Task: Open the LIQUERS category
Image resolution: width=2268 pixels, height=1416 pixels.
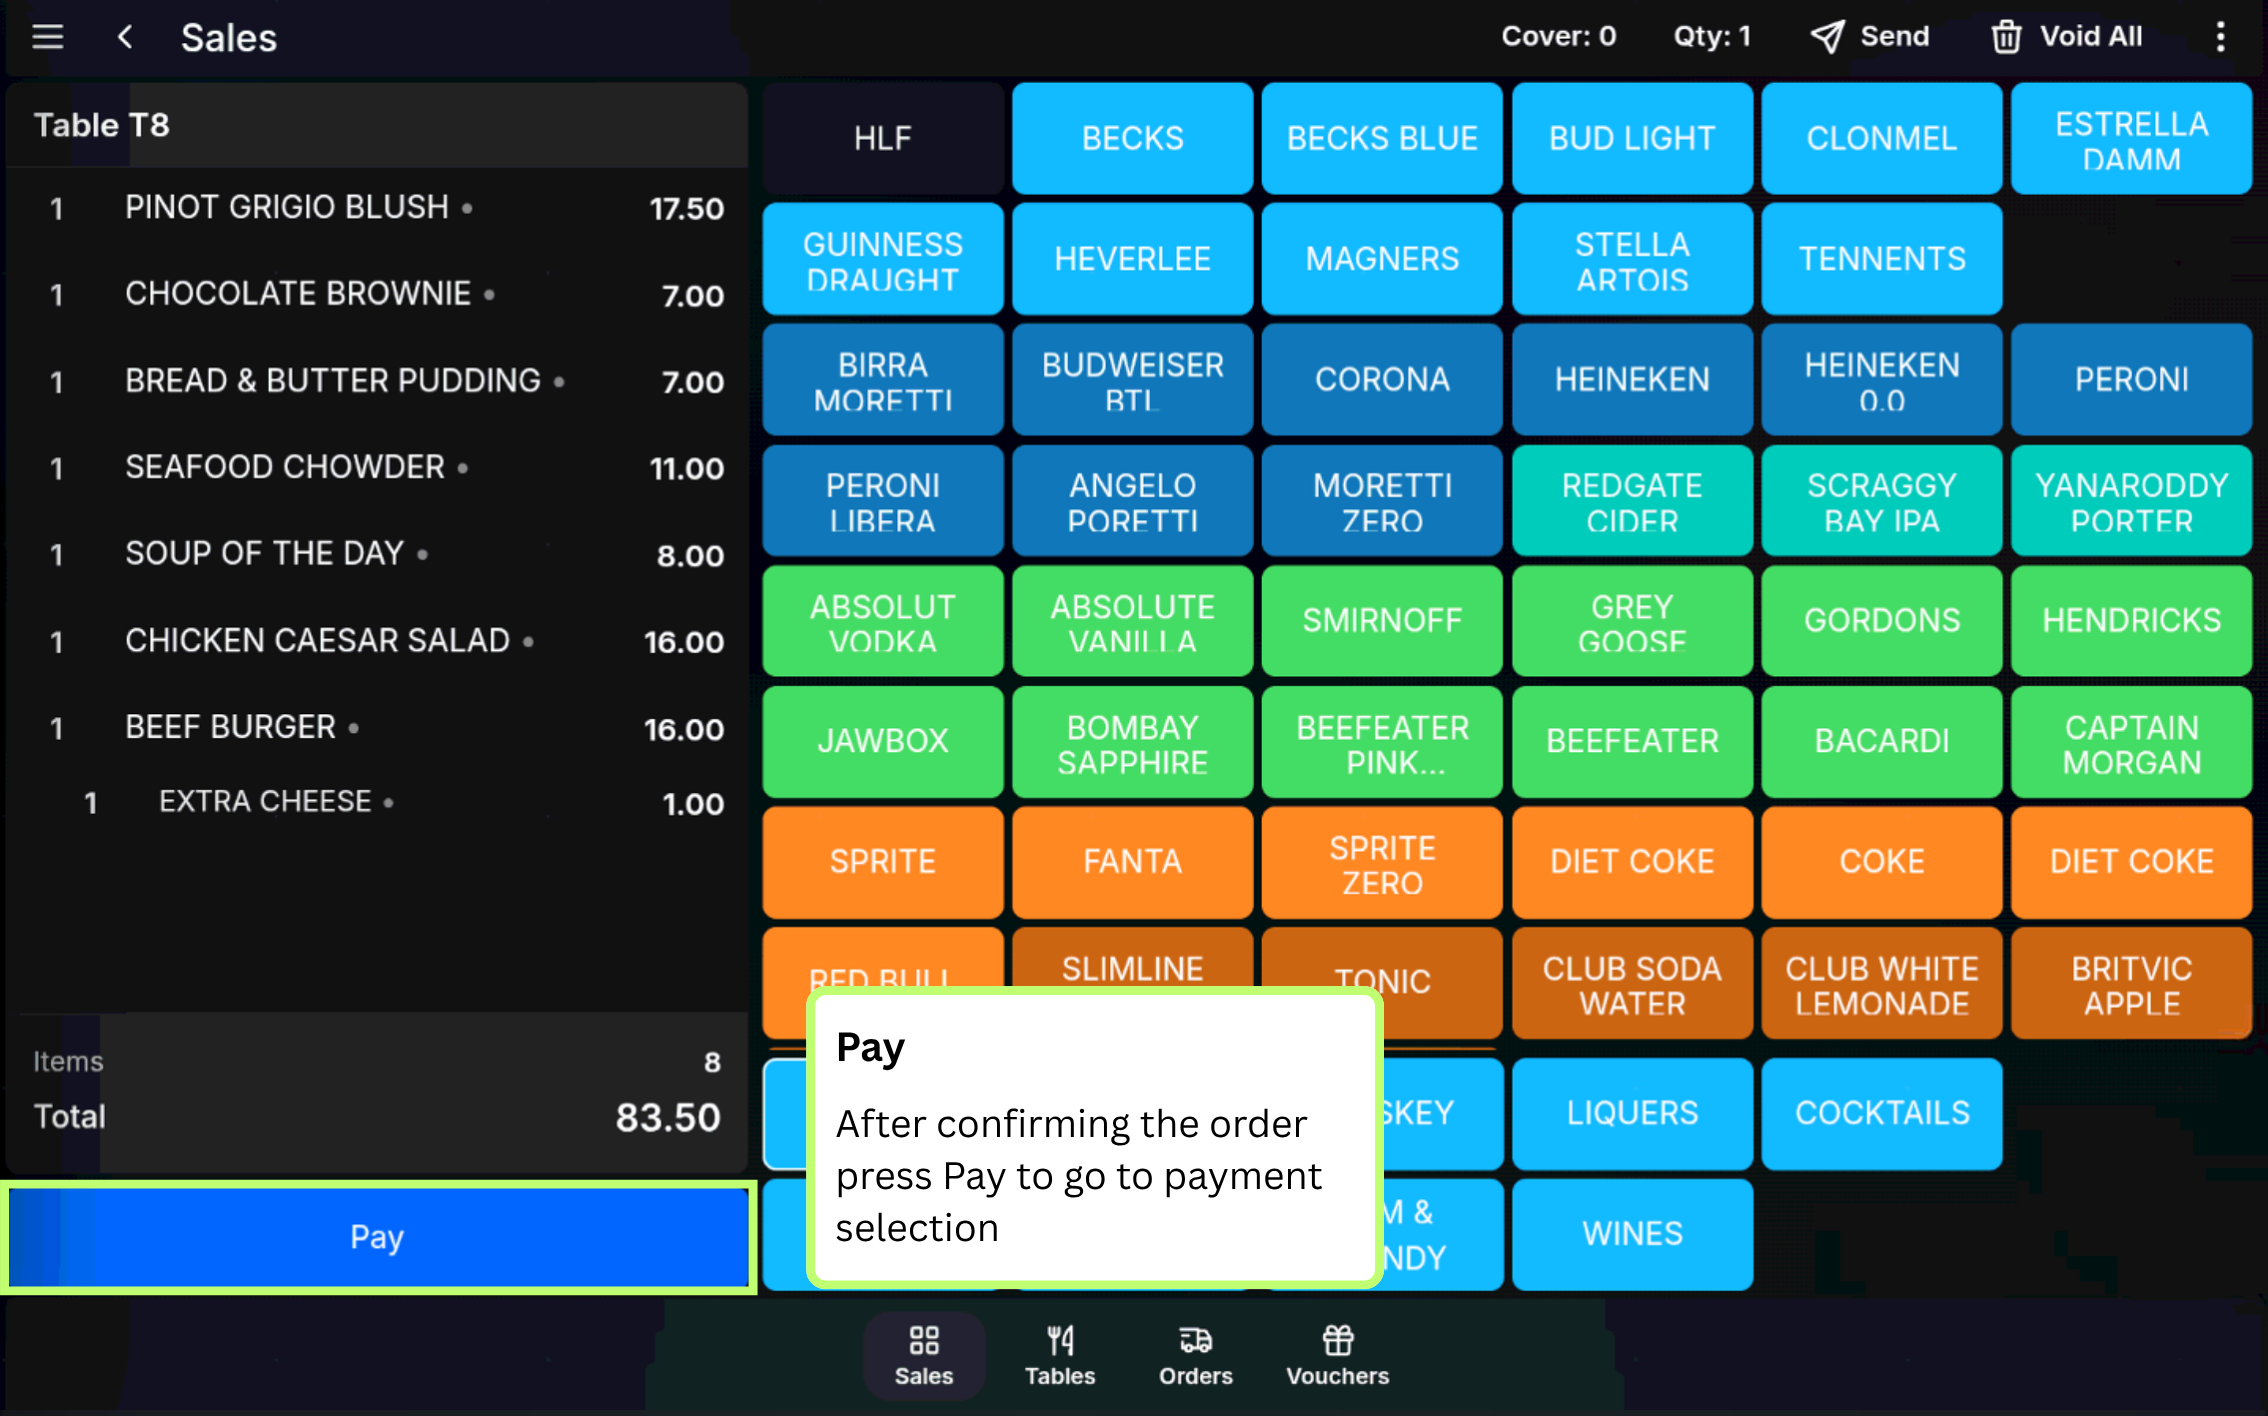Action: (1632, 1114)
